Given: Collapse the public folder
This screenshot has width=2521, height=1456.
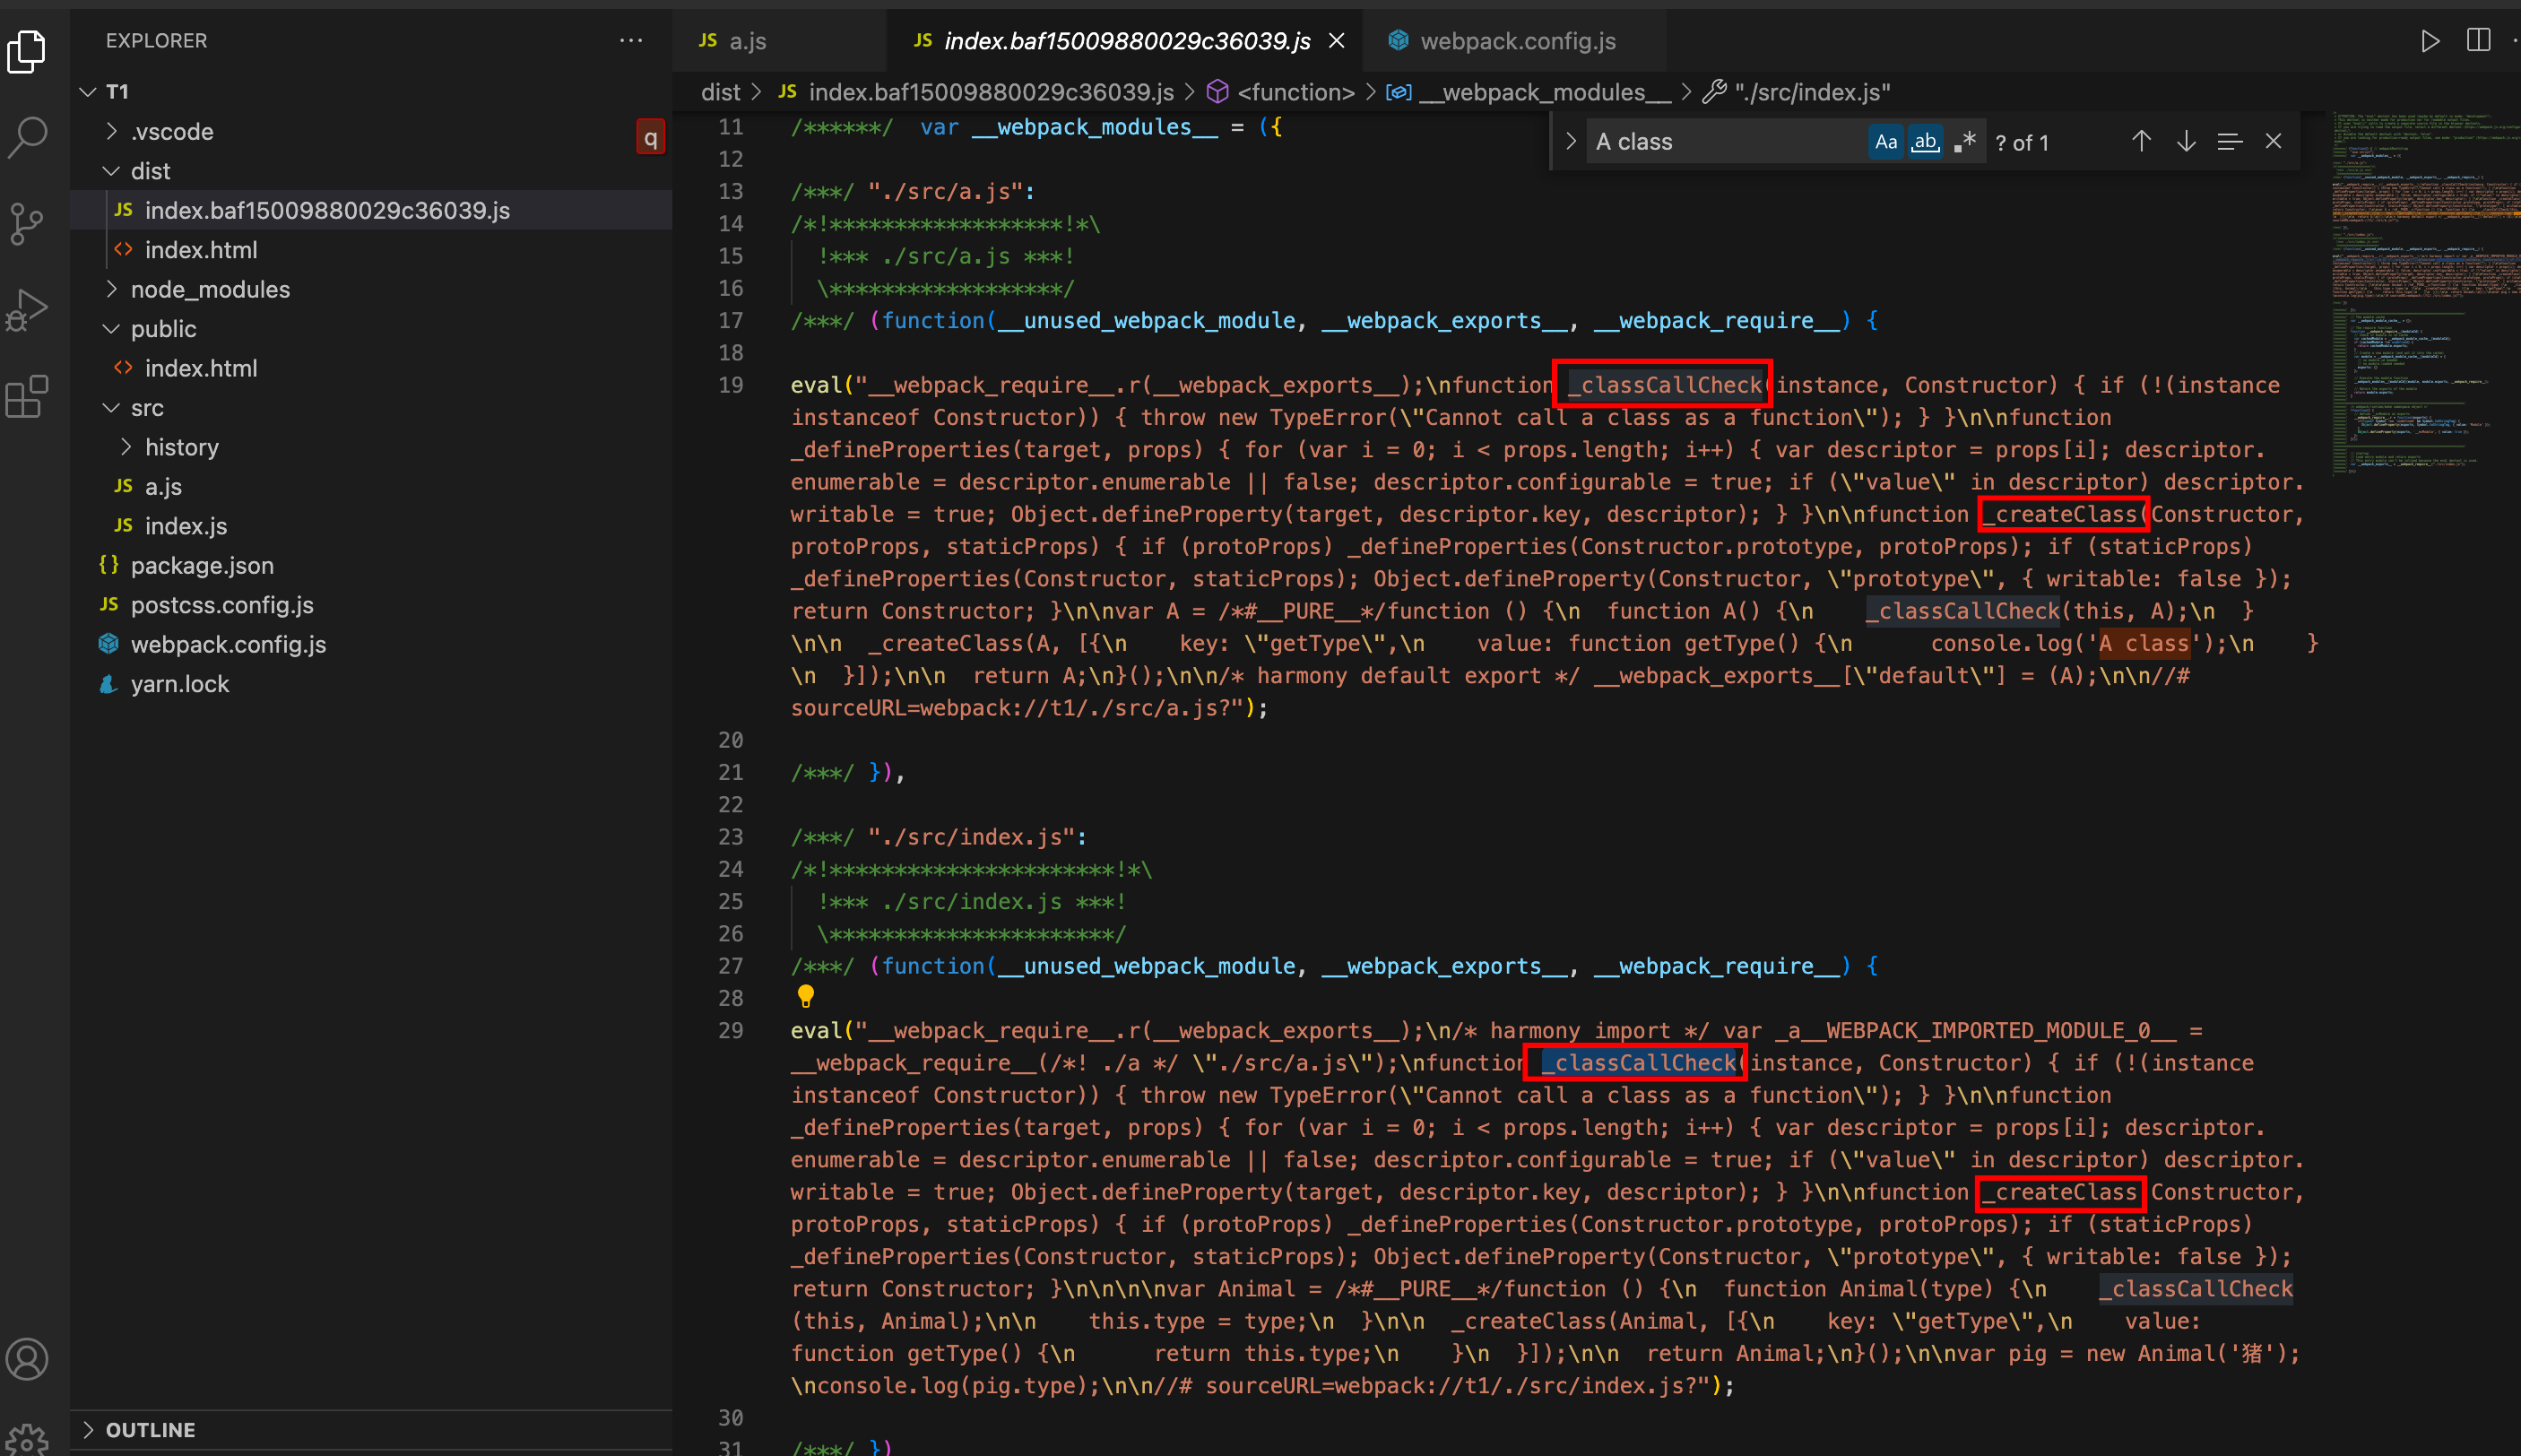Looking at the screenshot, I should click(111, 328).
